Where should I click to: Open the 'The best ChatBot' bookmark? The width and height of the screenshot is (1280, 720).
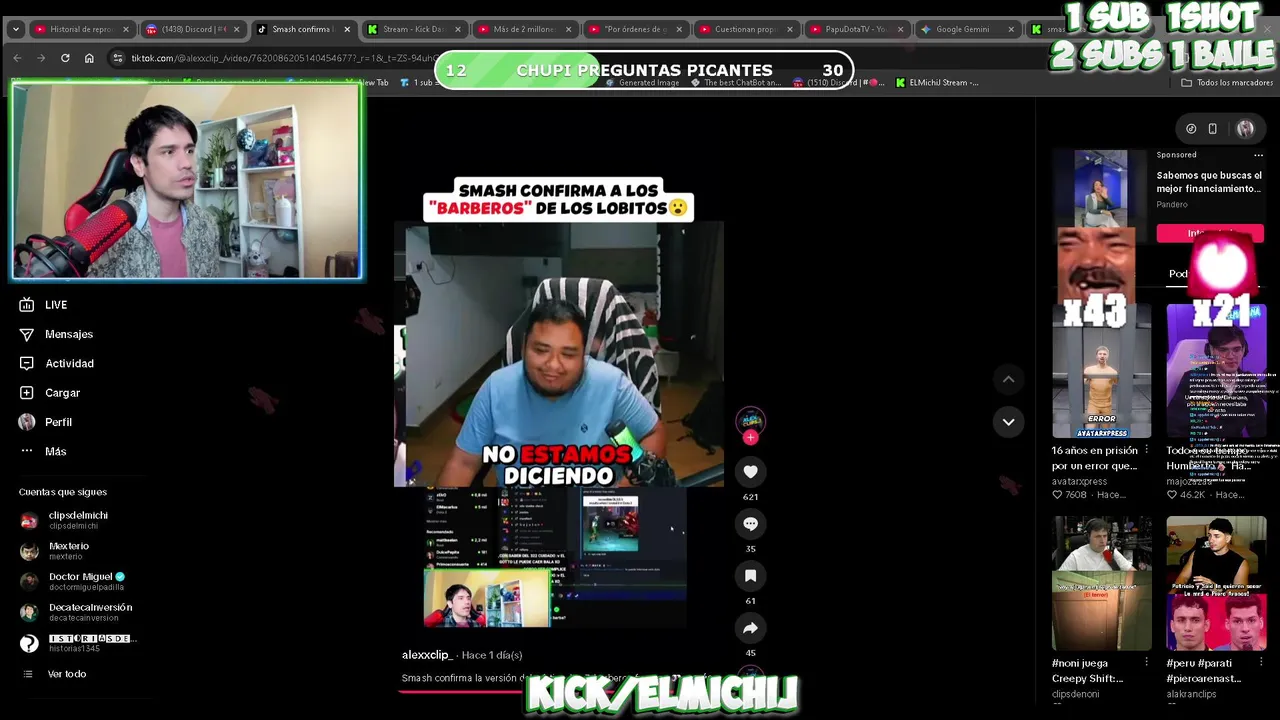pos(736,83)
